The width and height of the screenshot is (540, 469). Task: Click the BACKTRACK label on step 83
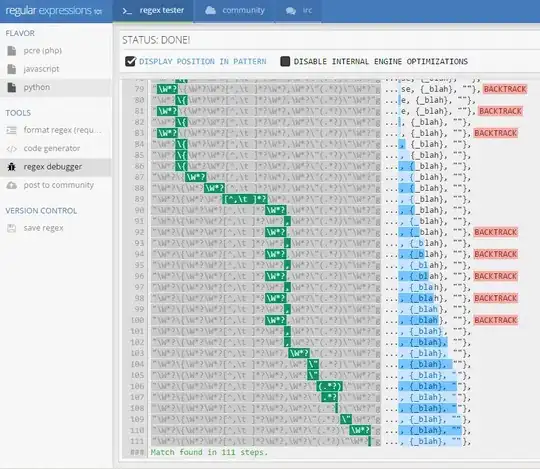click(496, 133)
